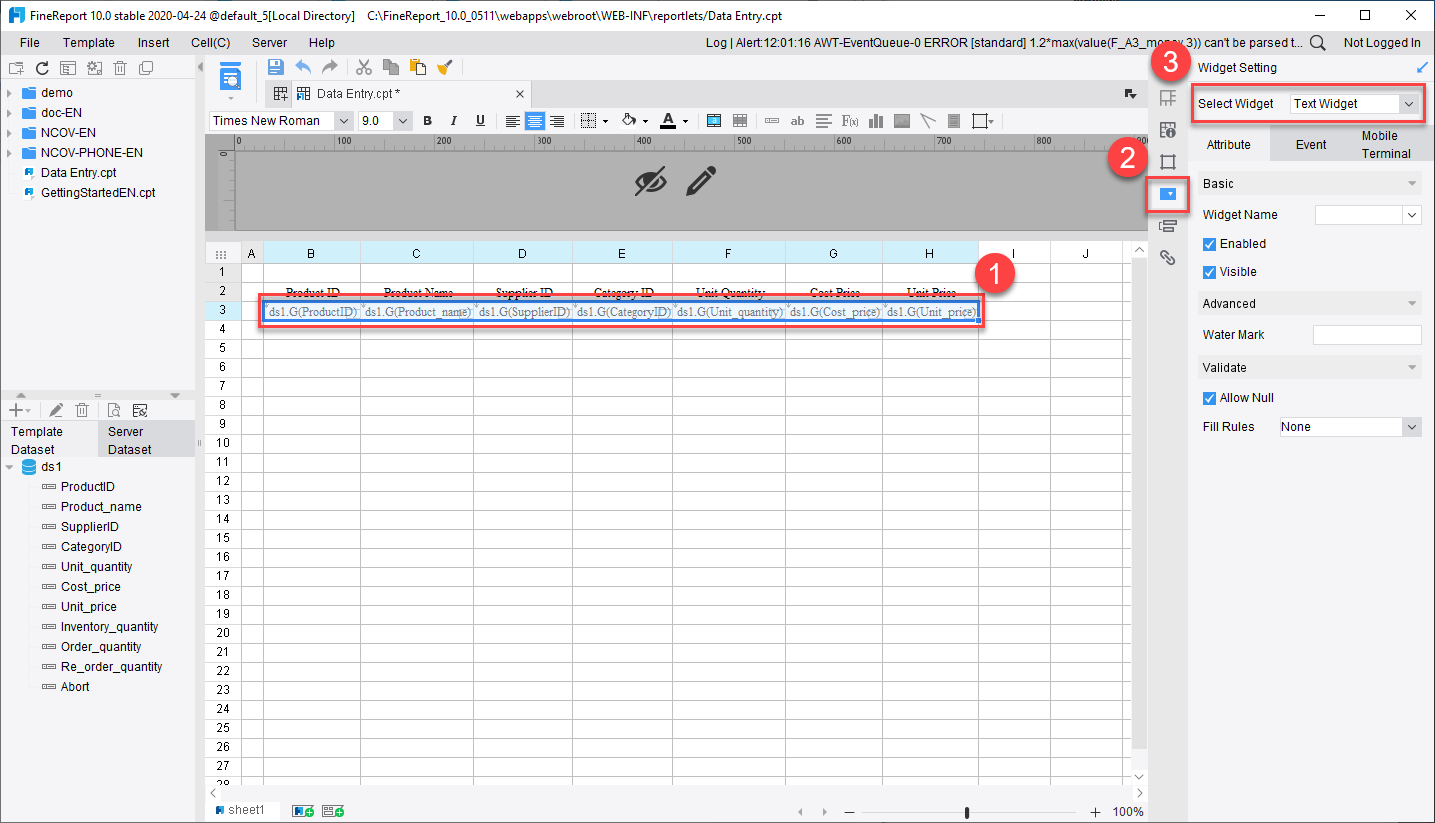Insert a chart using the bar chart icon
Image resolution: width=1435 pixels, height=823 pixels.
(x=875, y=120)
